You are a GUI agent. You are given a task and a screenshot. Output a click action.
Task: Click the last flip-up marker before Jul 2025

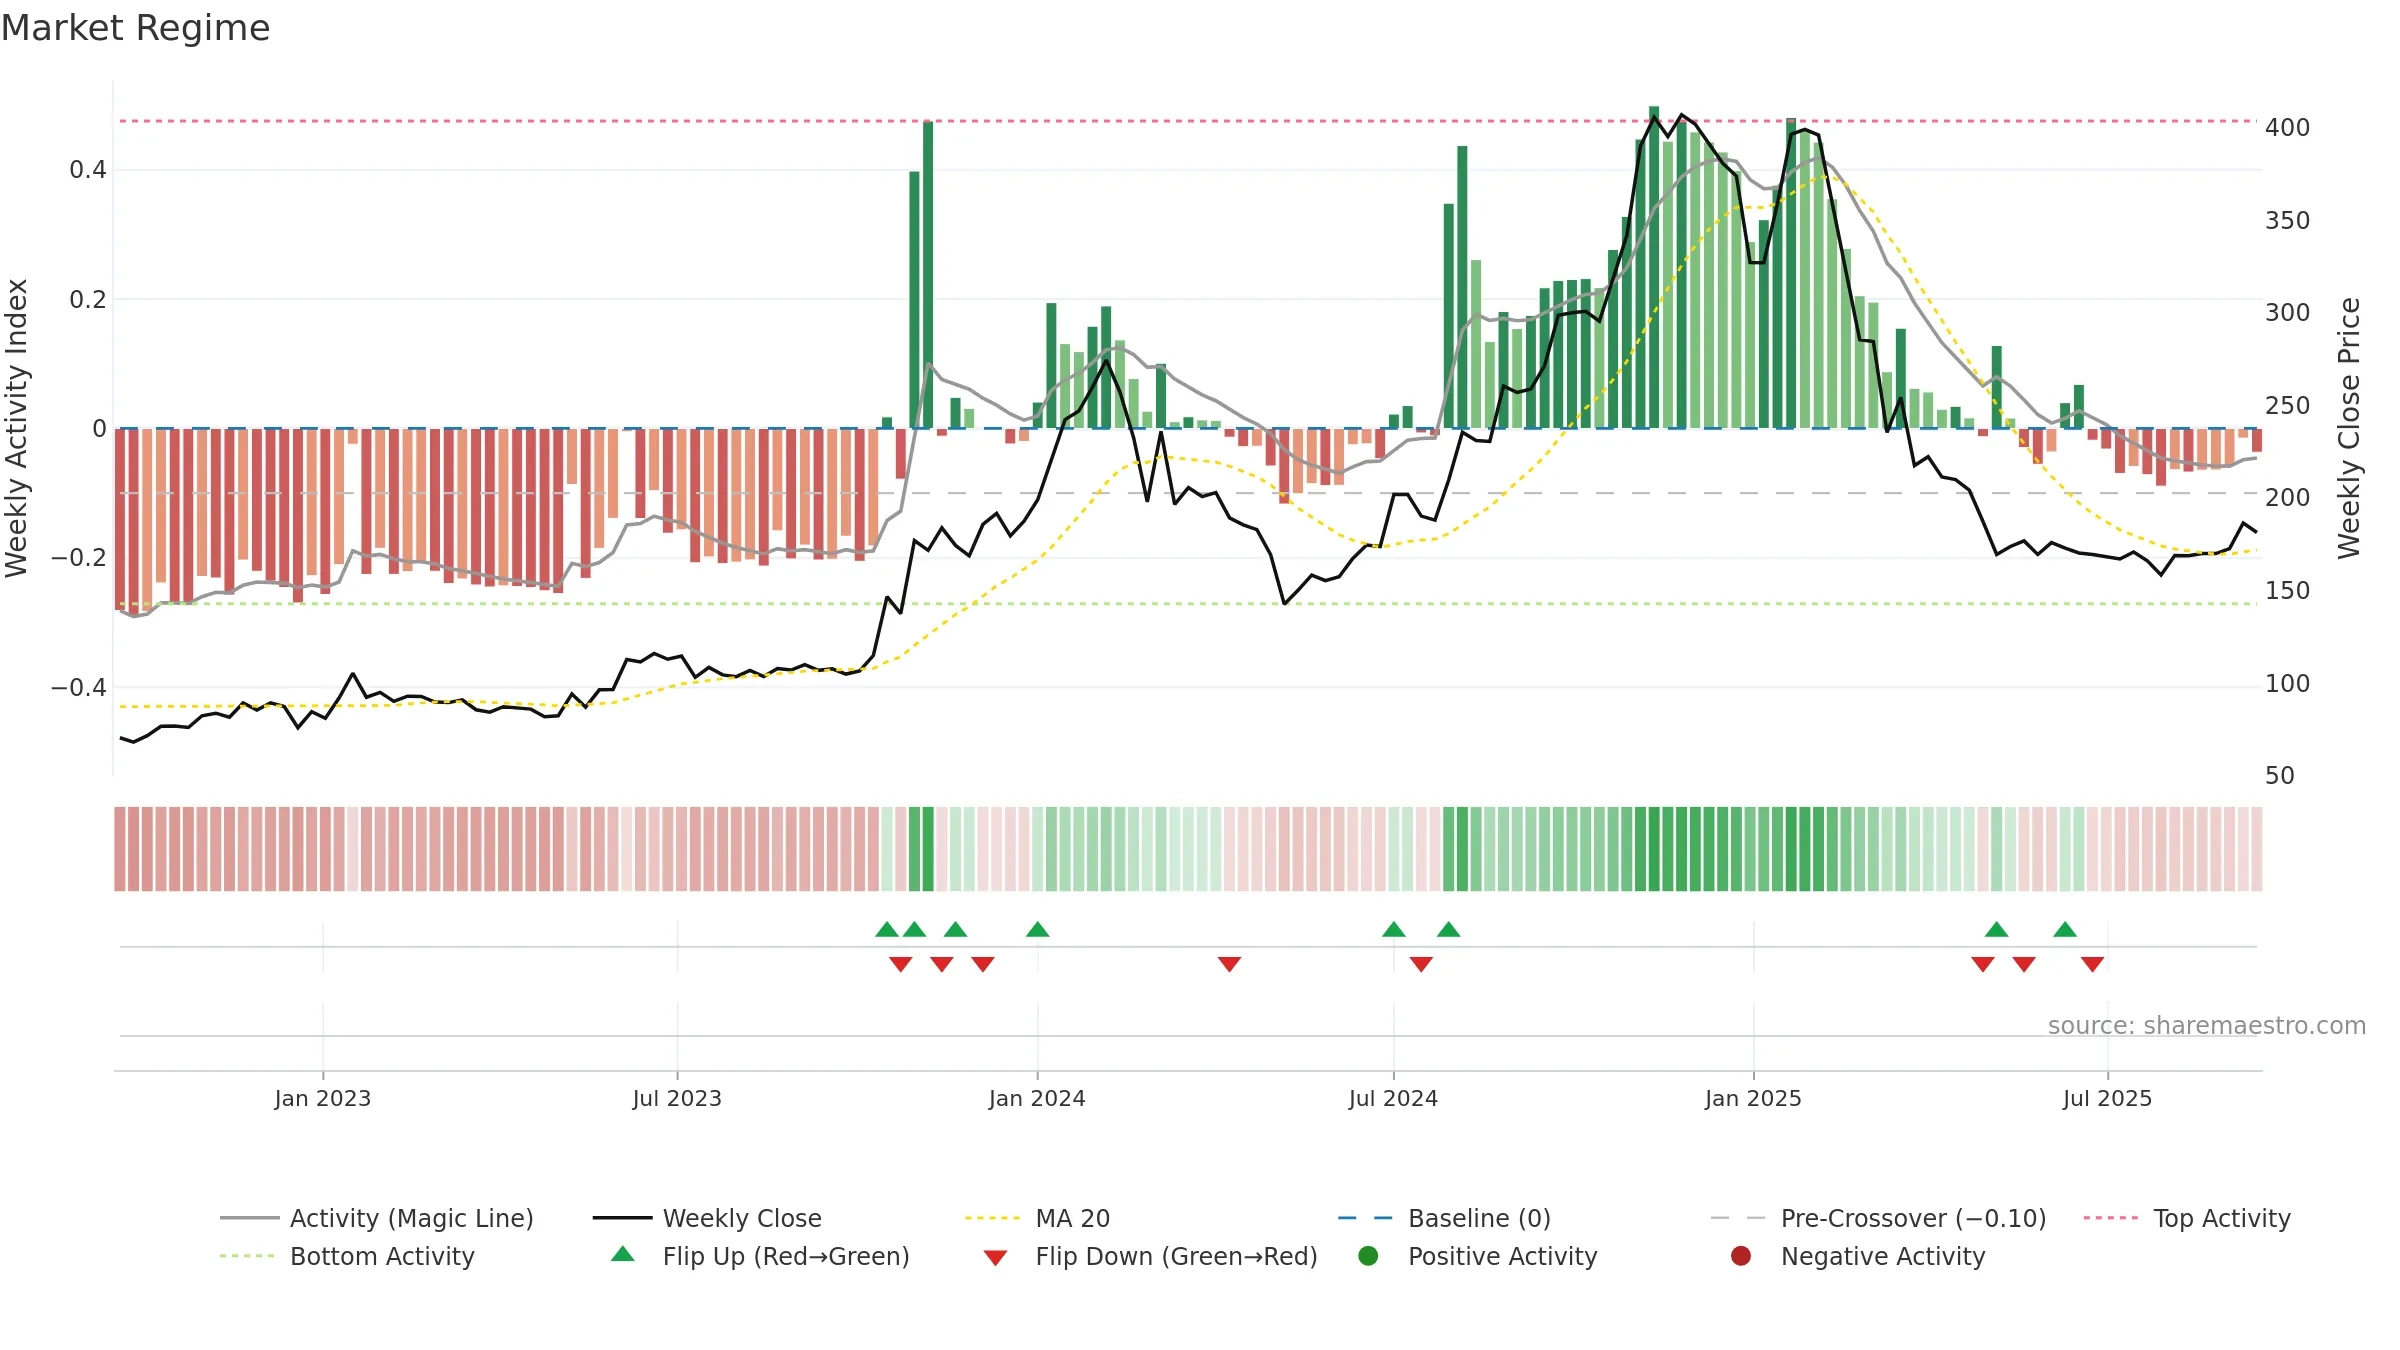pos(2065,930)
